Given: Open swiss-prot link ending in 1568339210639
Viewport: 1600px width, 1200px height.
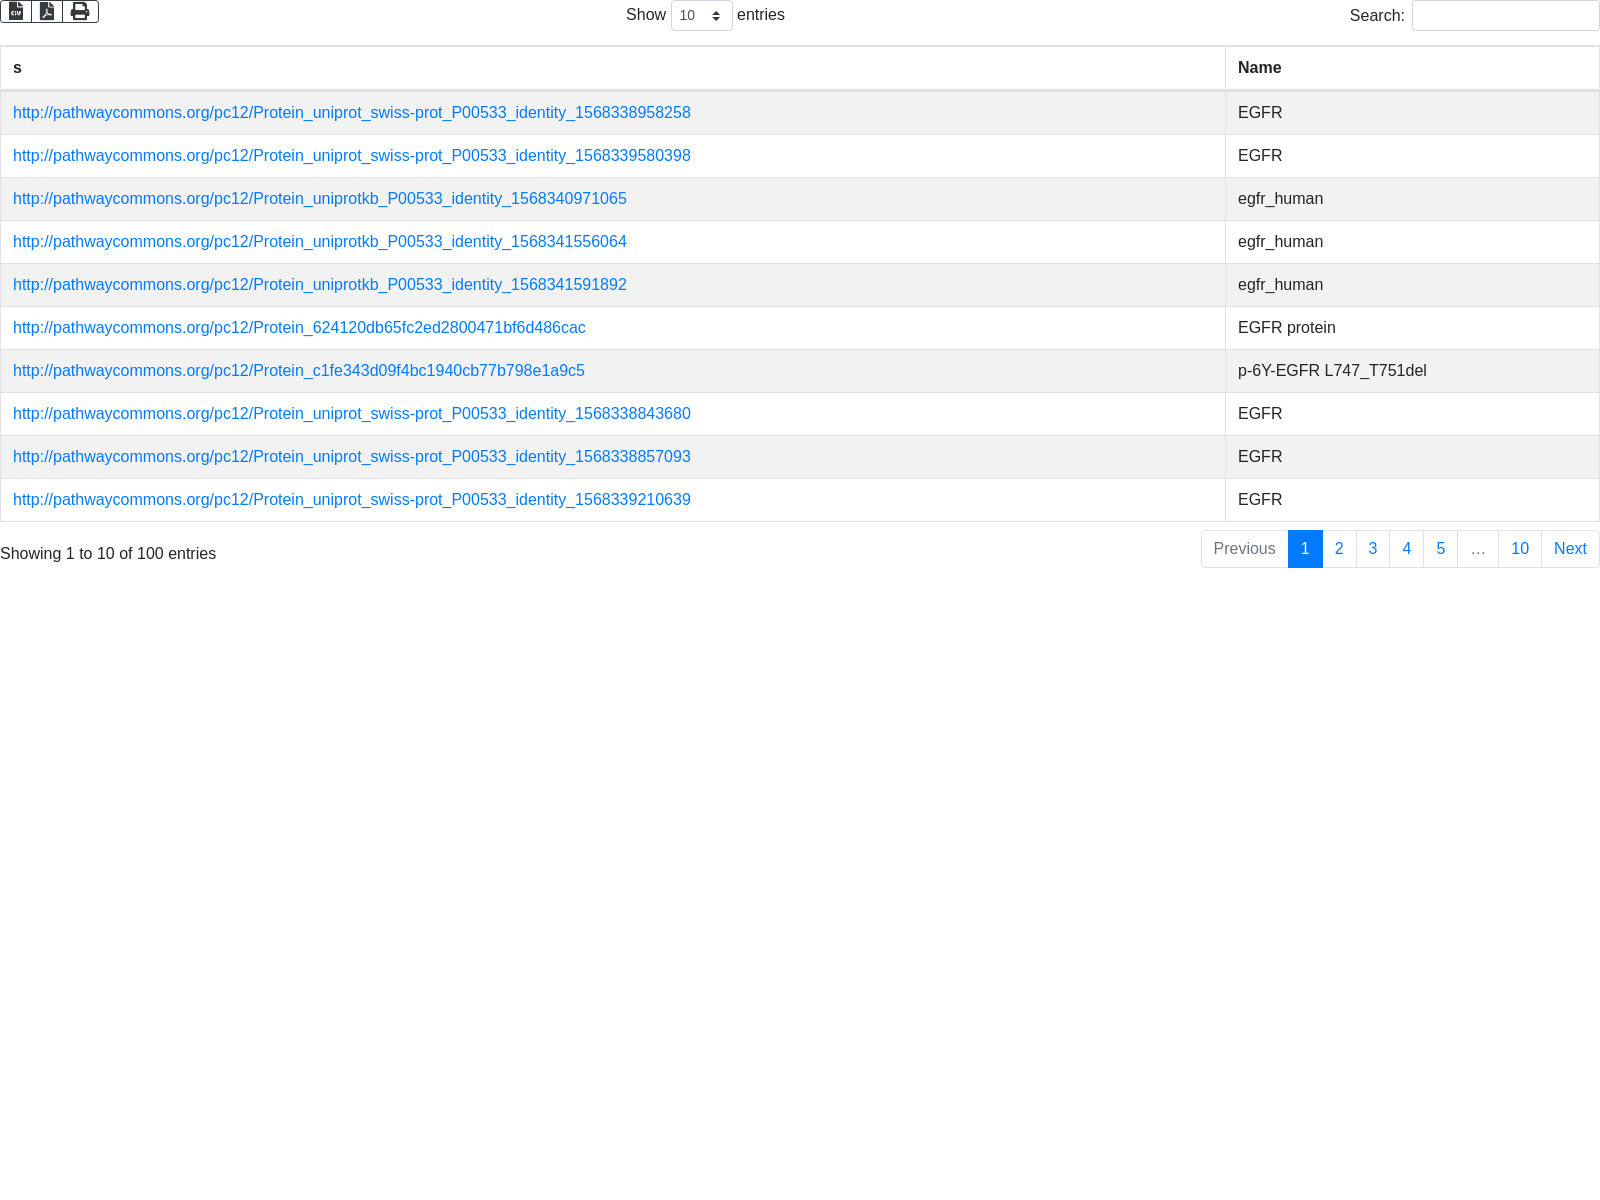Looking at the screenshot, I should [x=351, y=500].
